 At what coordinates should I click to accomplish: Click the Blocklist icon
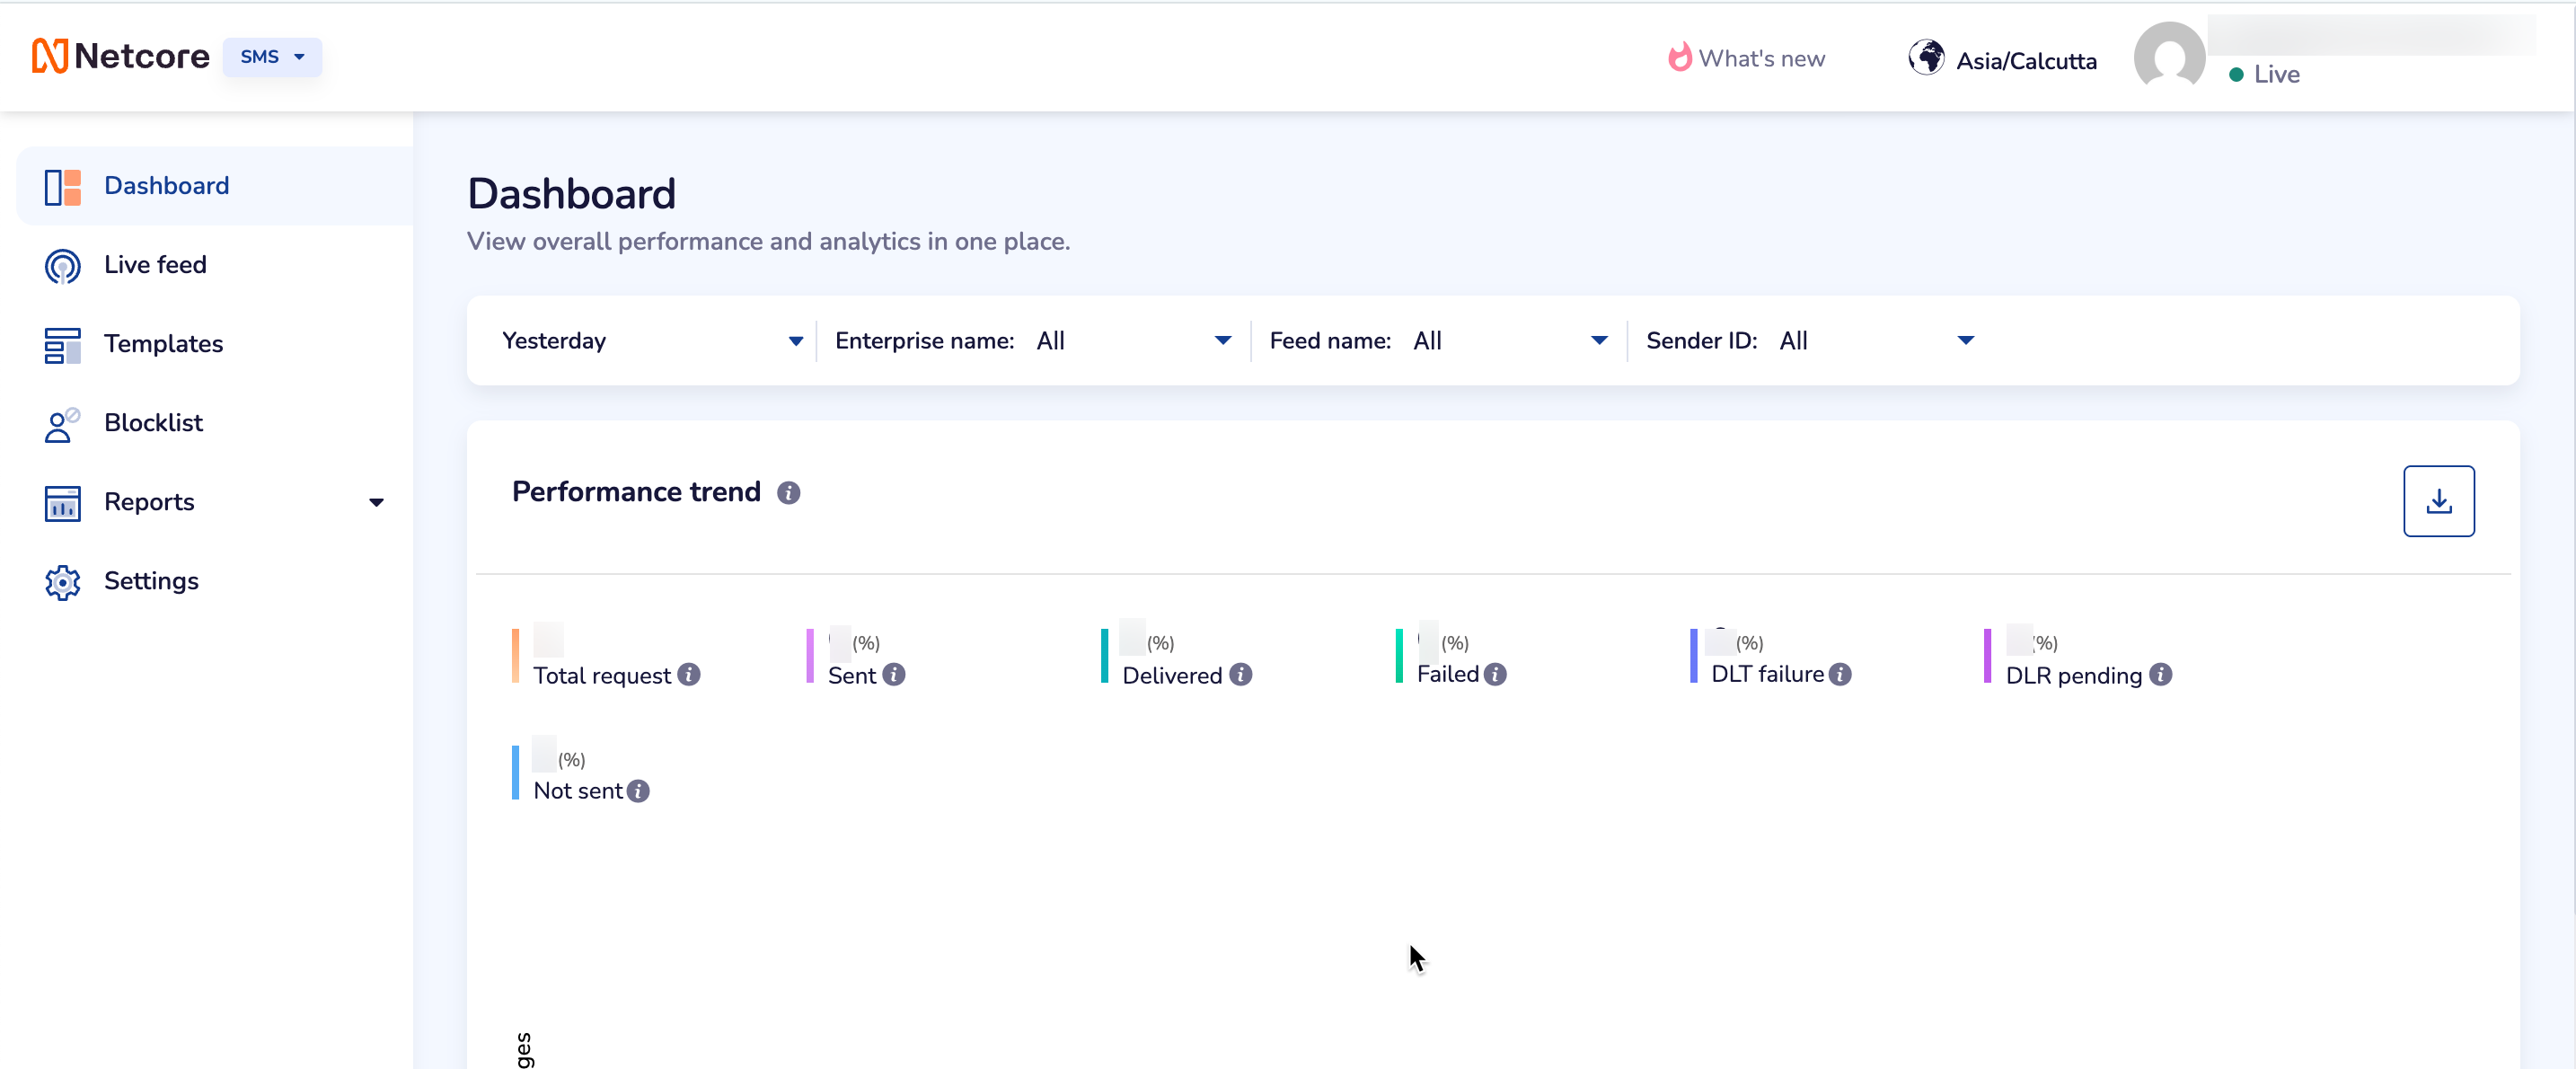point(62,423)
